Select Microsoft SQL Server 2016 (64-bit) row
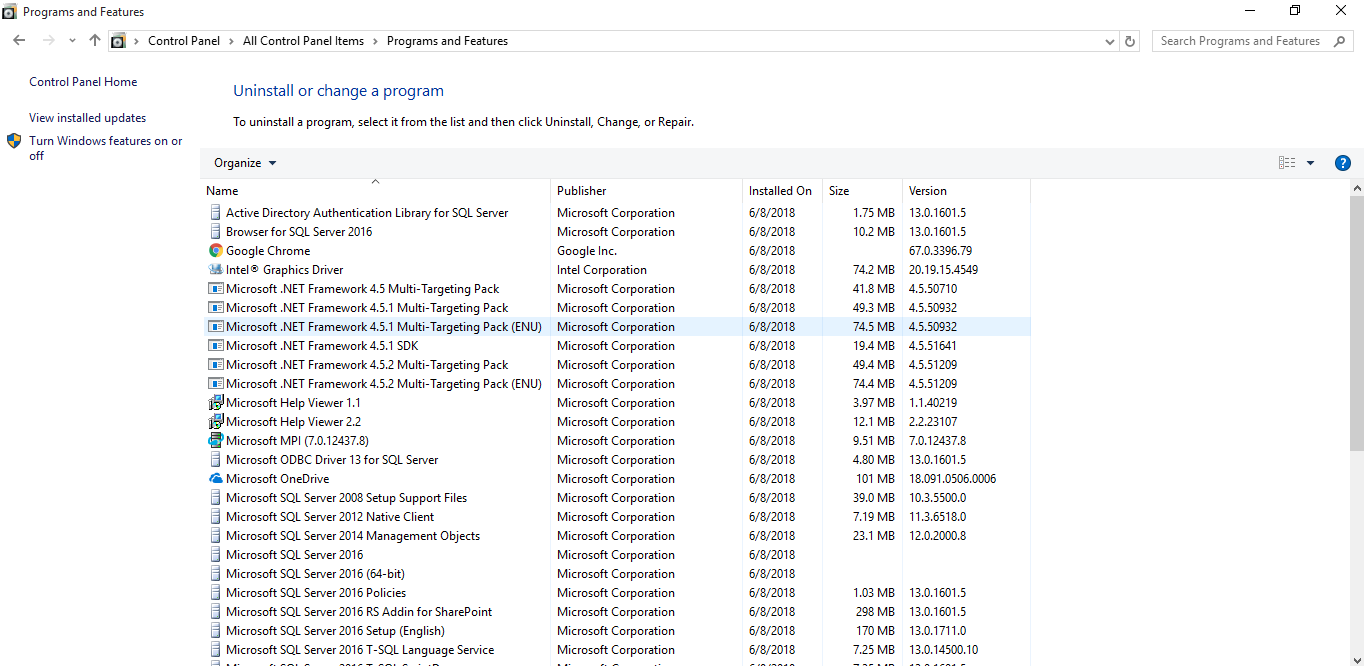Viewport: 1364px width, 666px height. [x=616, y=574]
